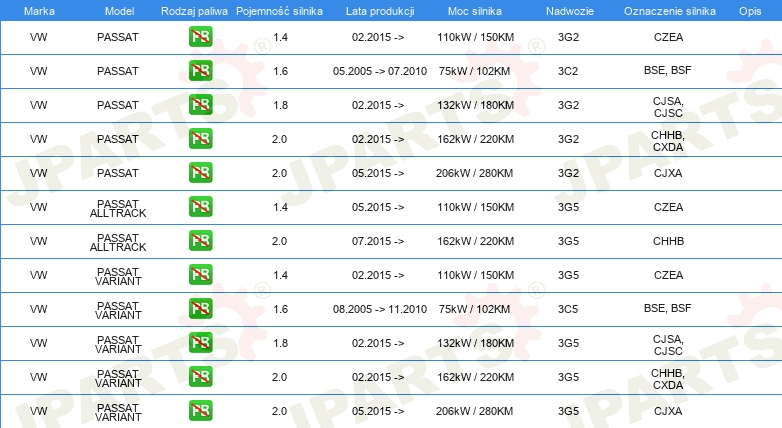Click '75kW / 102KM' in the 3C2 row
782x428 pixels.
point(474,71)
